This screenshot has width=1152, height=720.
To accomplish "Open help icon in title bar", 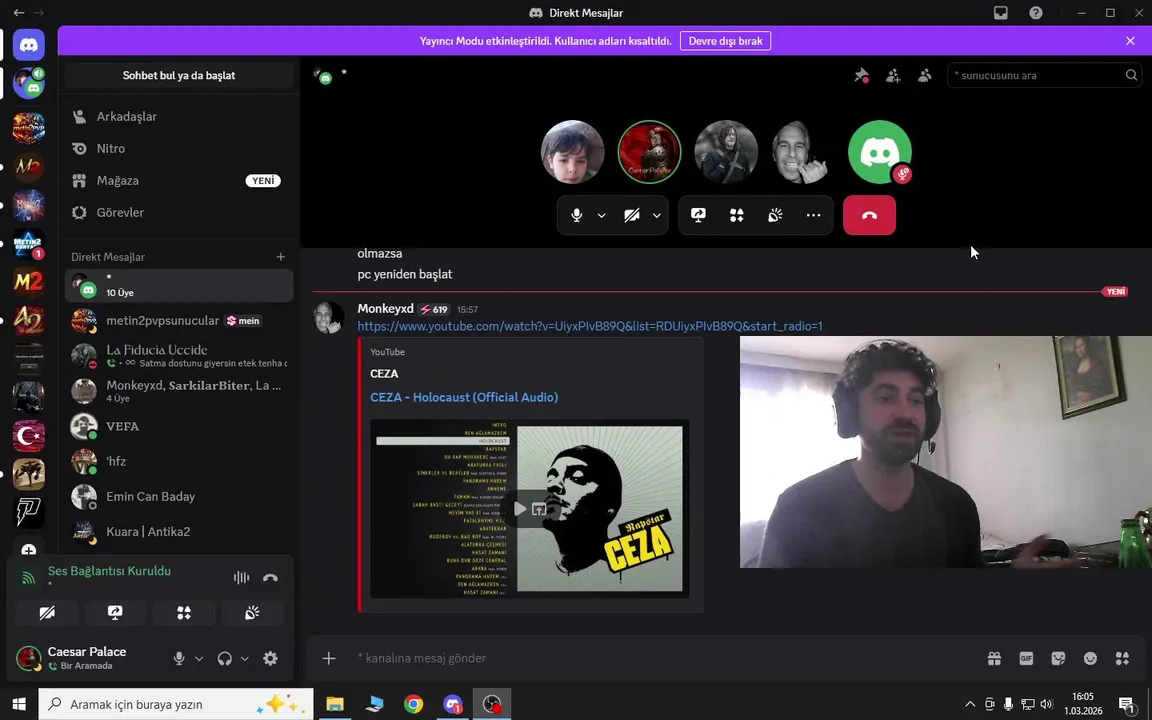I will tap(1036, 12).
